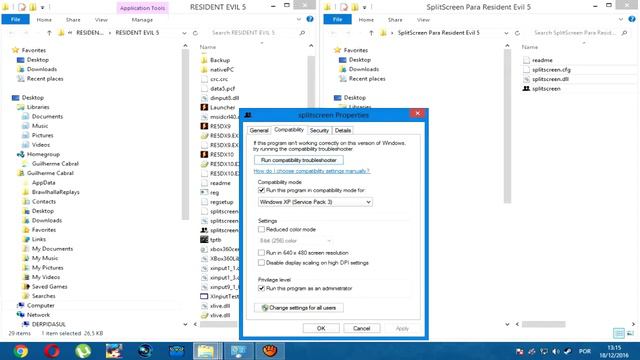640x360 pixels.
Task: Open the address bar dropdown in SplitScreen window
Action: click(506, 33)
